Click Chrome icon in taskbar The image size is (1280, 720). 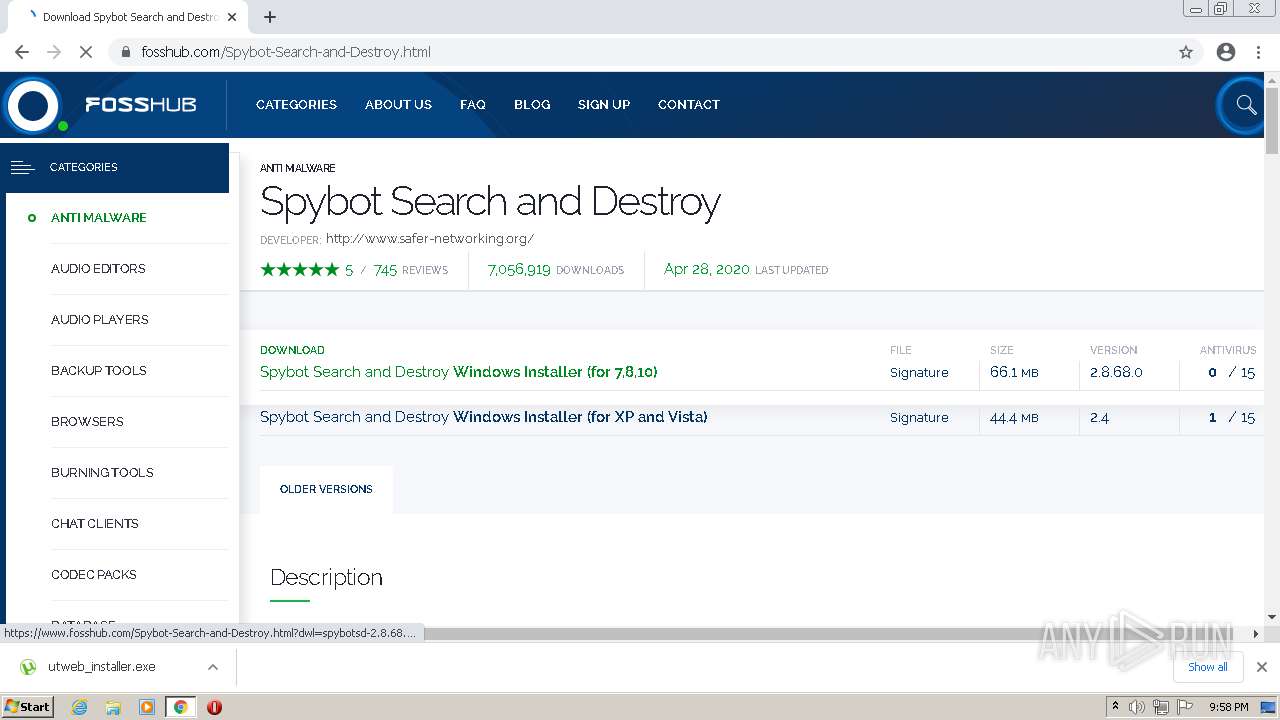pyautogui.click(x=180, y=707)
